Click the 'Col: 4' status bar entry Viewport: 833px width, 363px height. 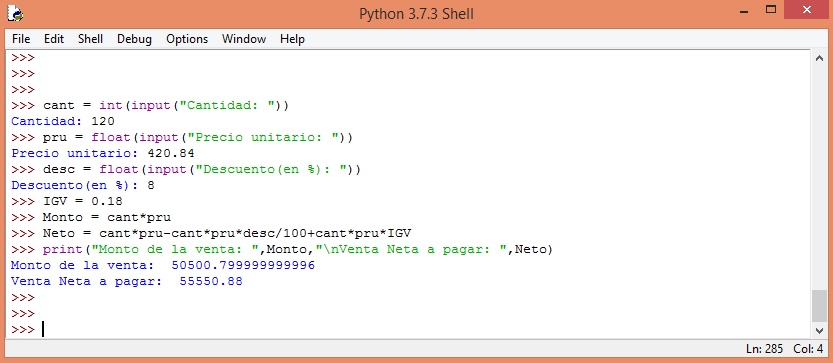point(808,349)
